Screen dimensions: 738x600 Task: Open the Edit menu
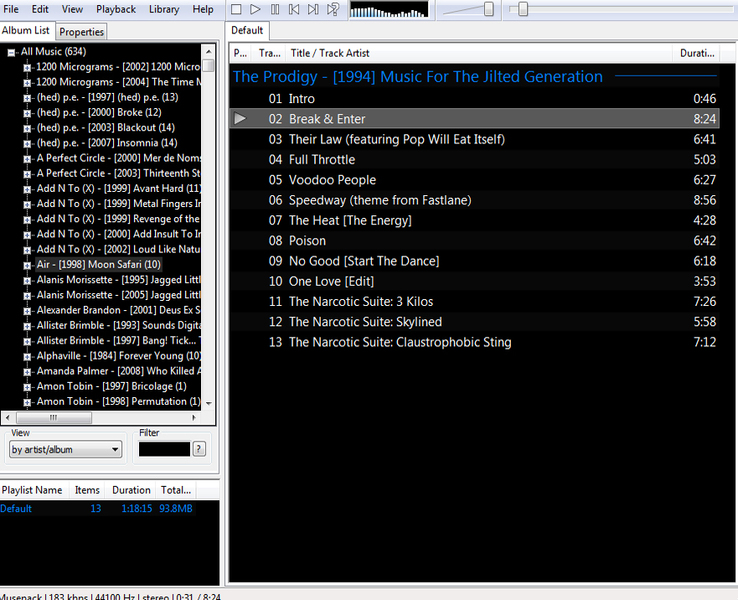(40, 9)
